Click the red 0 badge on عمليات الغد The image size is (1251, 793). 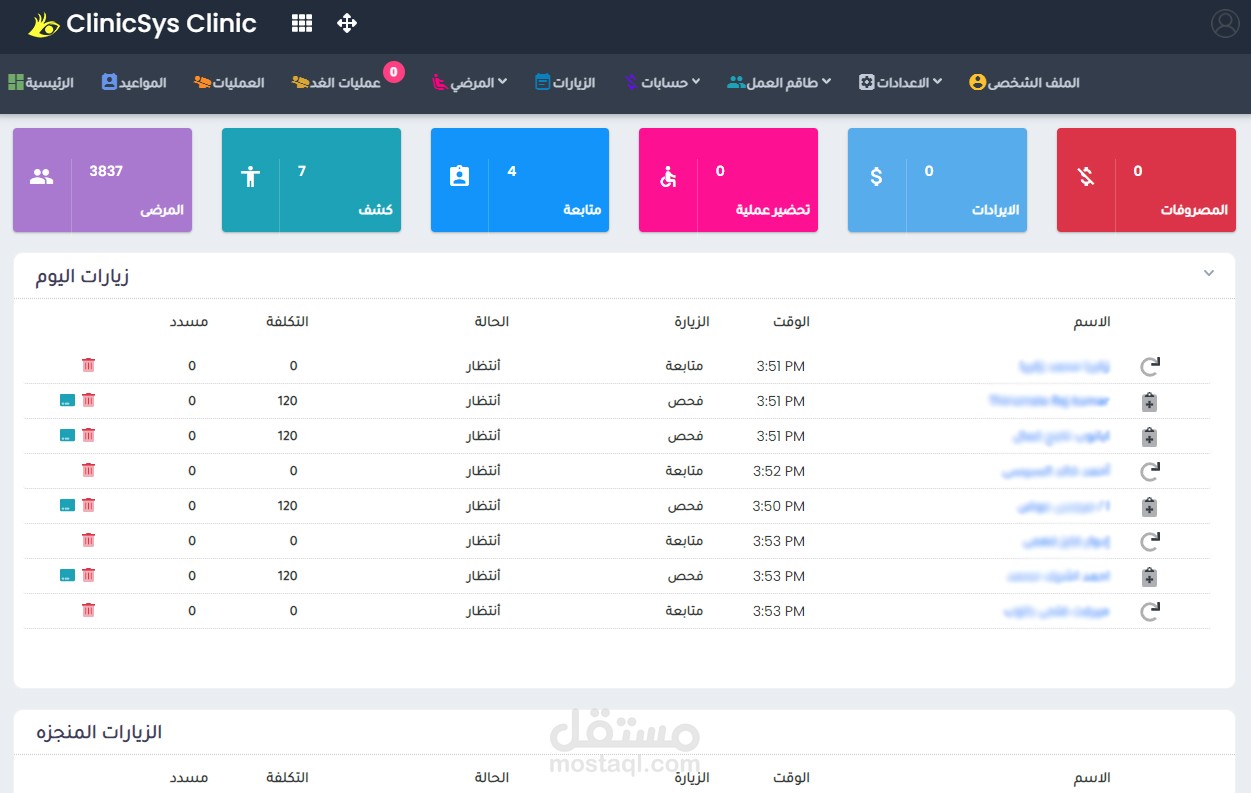pos(393,70)
